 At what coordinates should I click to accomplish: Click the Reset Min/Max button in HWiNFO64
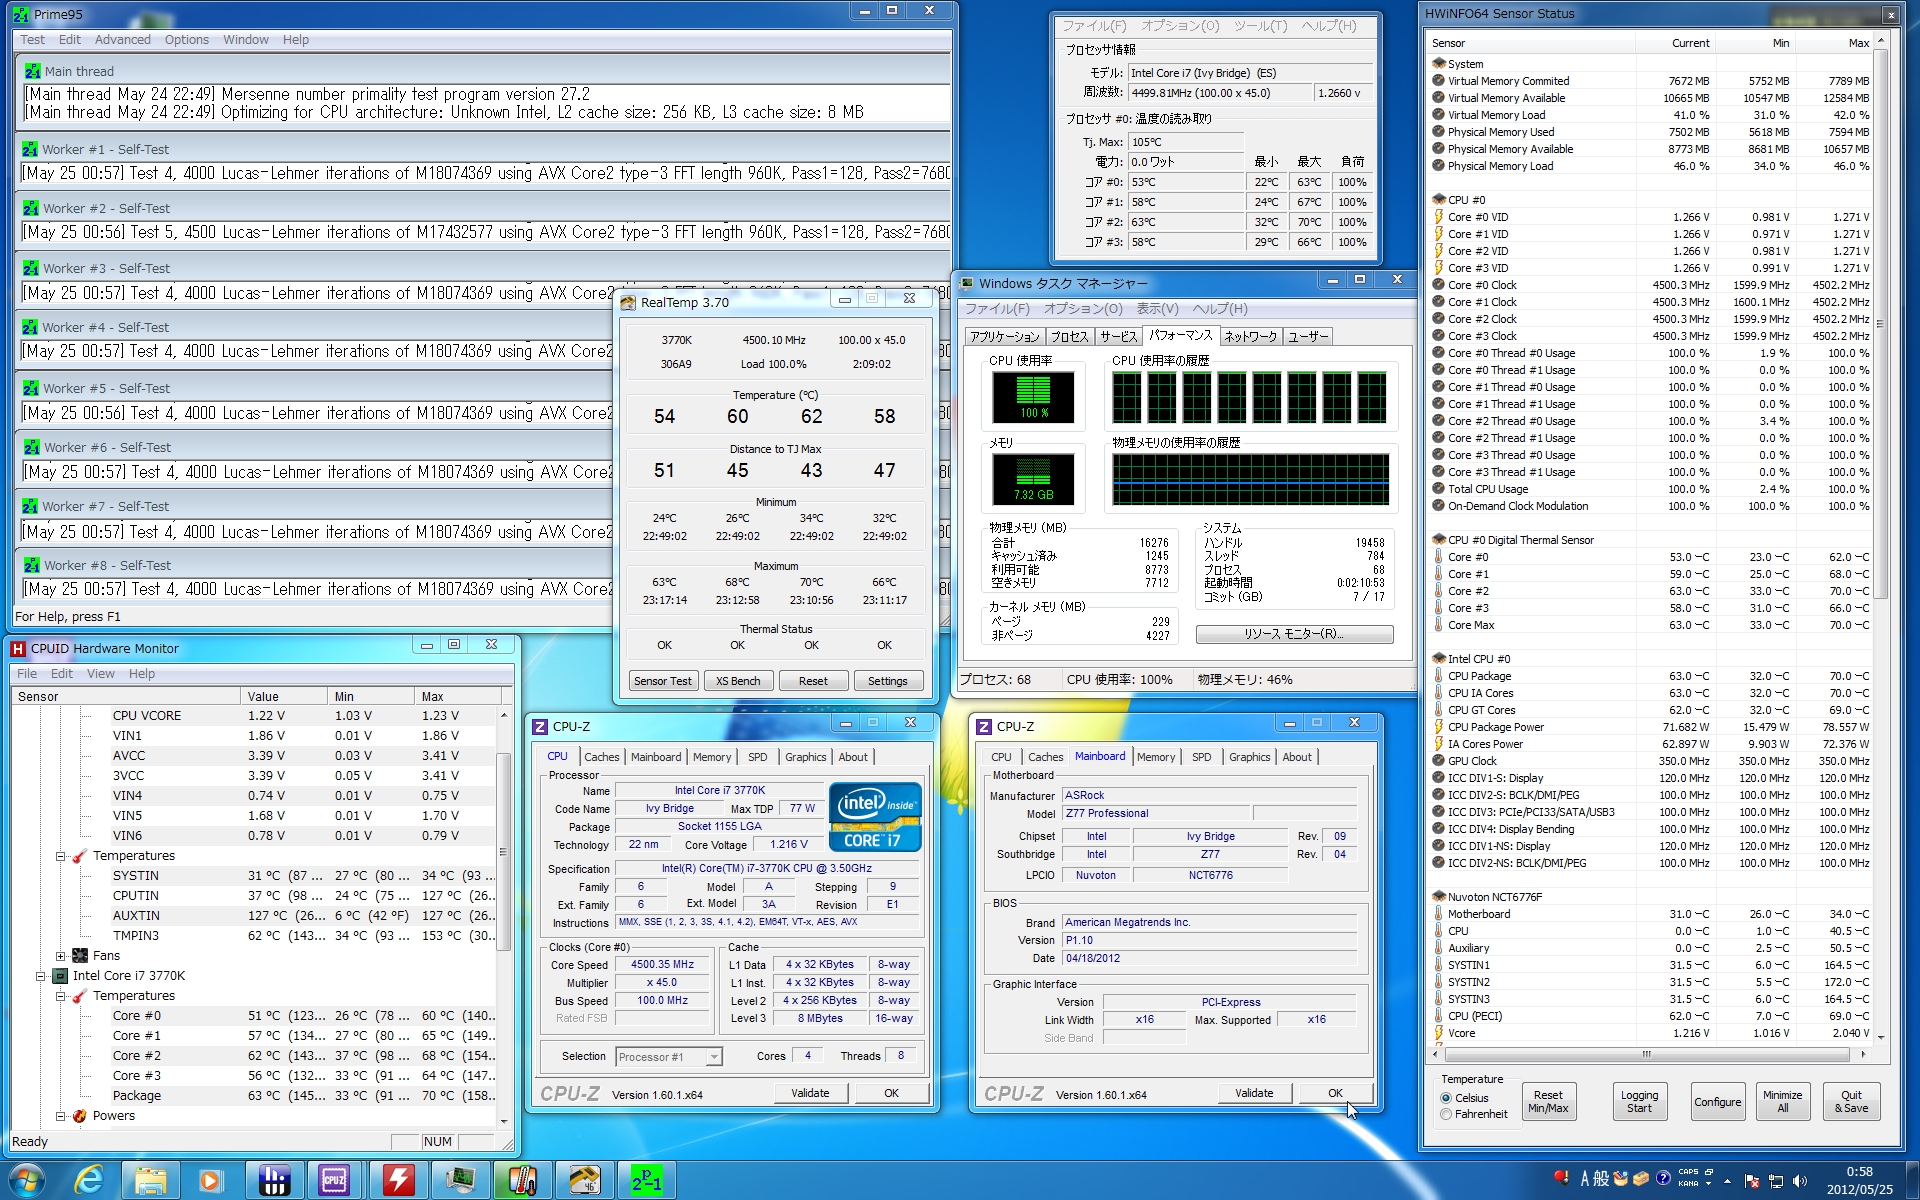(x=1547, y=1101)
